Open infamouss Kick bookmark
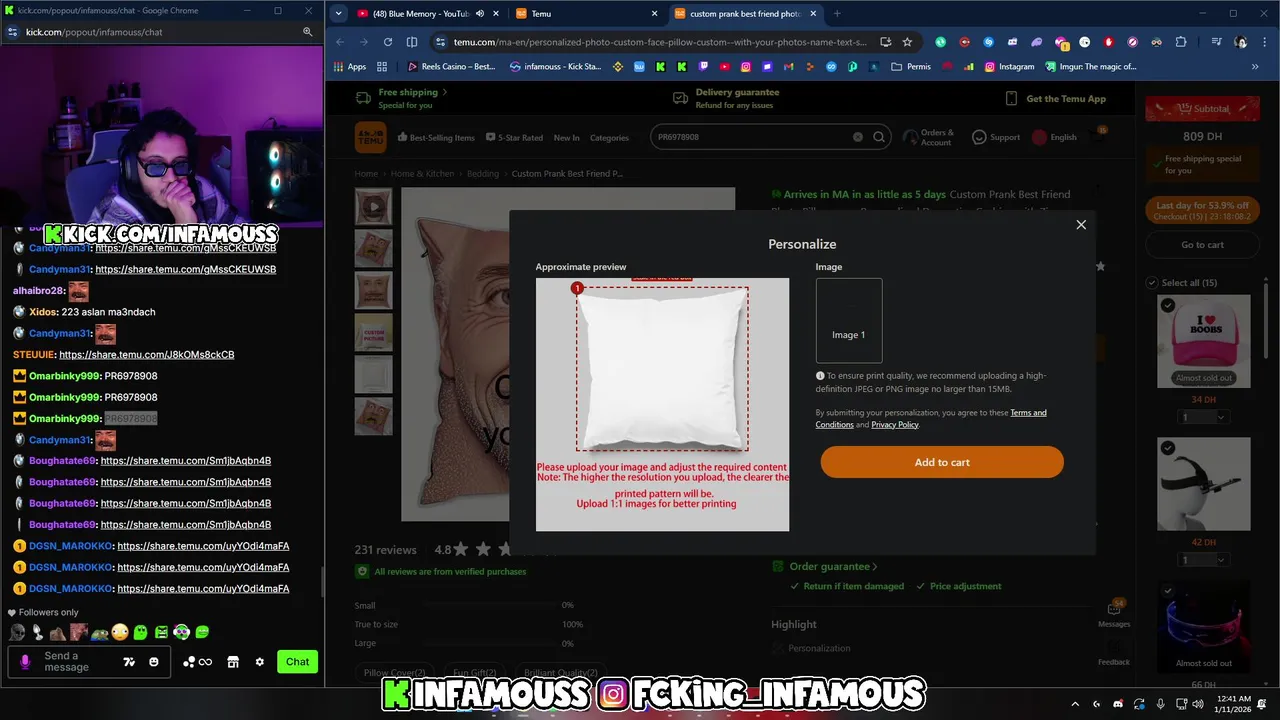The height and width of the screenshot is (720, 1280). 555,67
